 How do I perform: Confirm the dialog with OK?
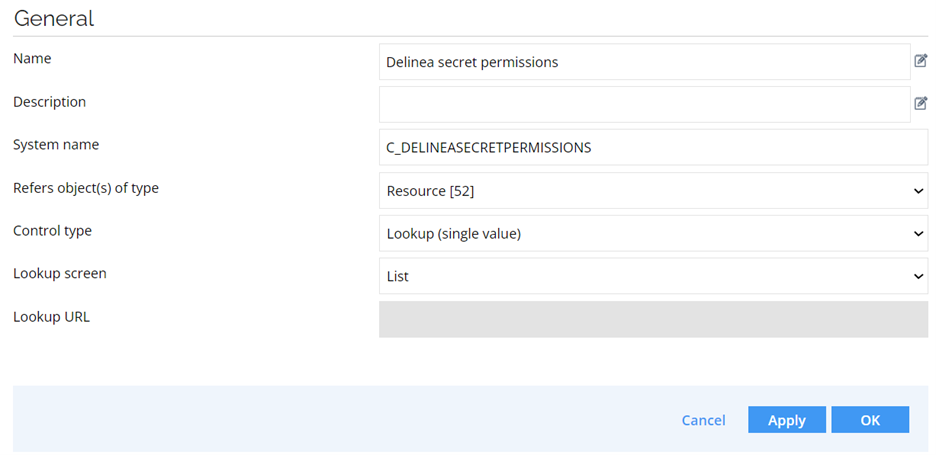click(x=870, y=420)
